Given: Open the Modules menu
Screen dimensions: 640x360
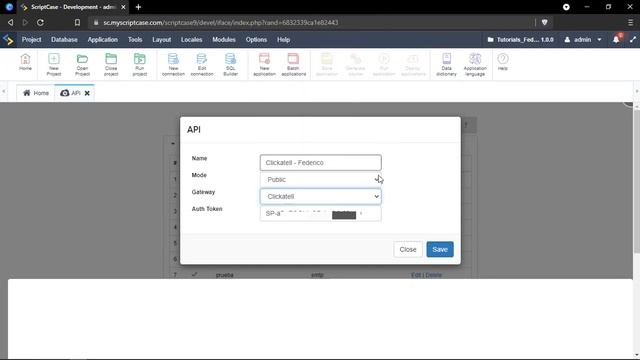Looking at the screenshot, I should tap(224, 40).
